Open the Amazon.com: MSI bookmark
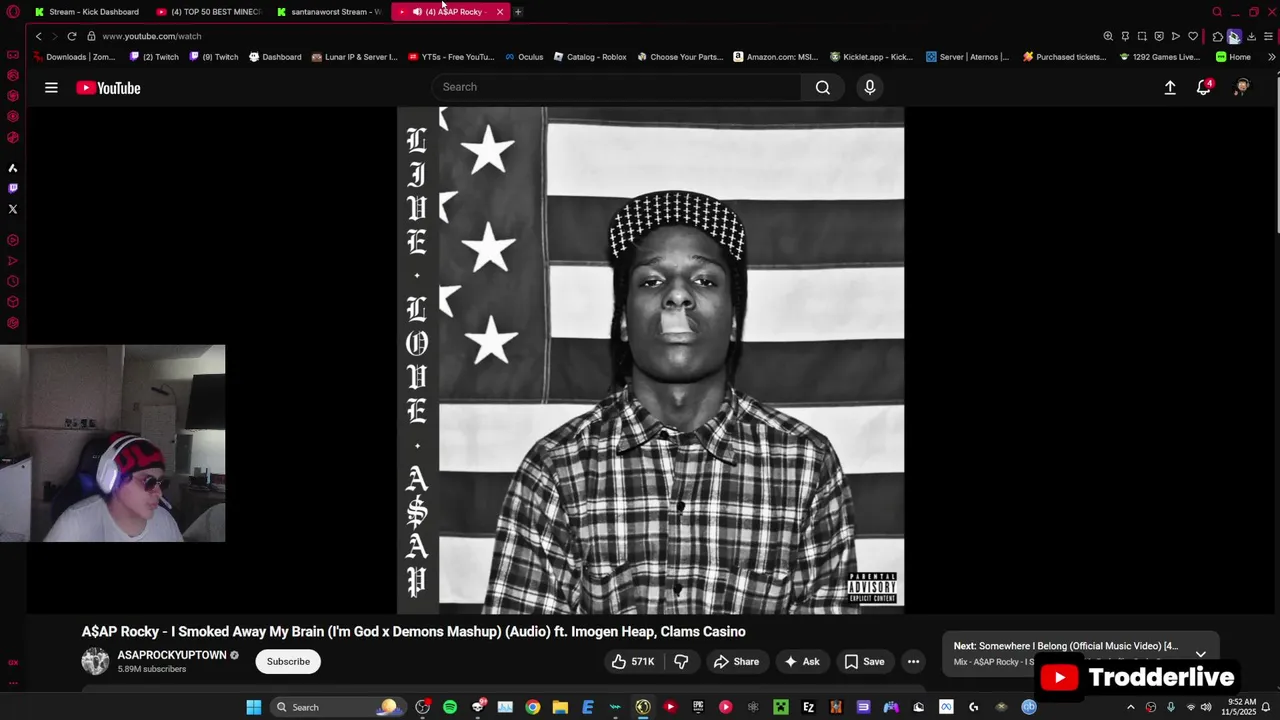1280x720 pixels. (x=775, y=57)
